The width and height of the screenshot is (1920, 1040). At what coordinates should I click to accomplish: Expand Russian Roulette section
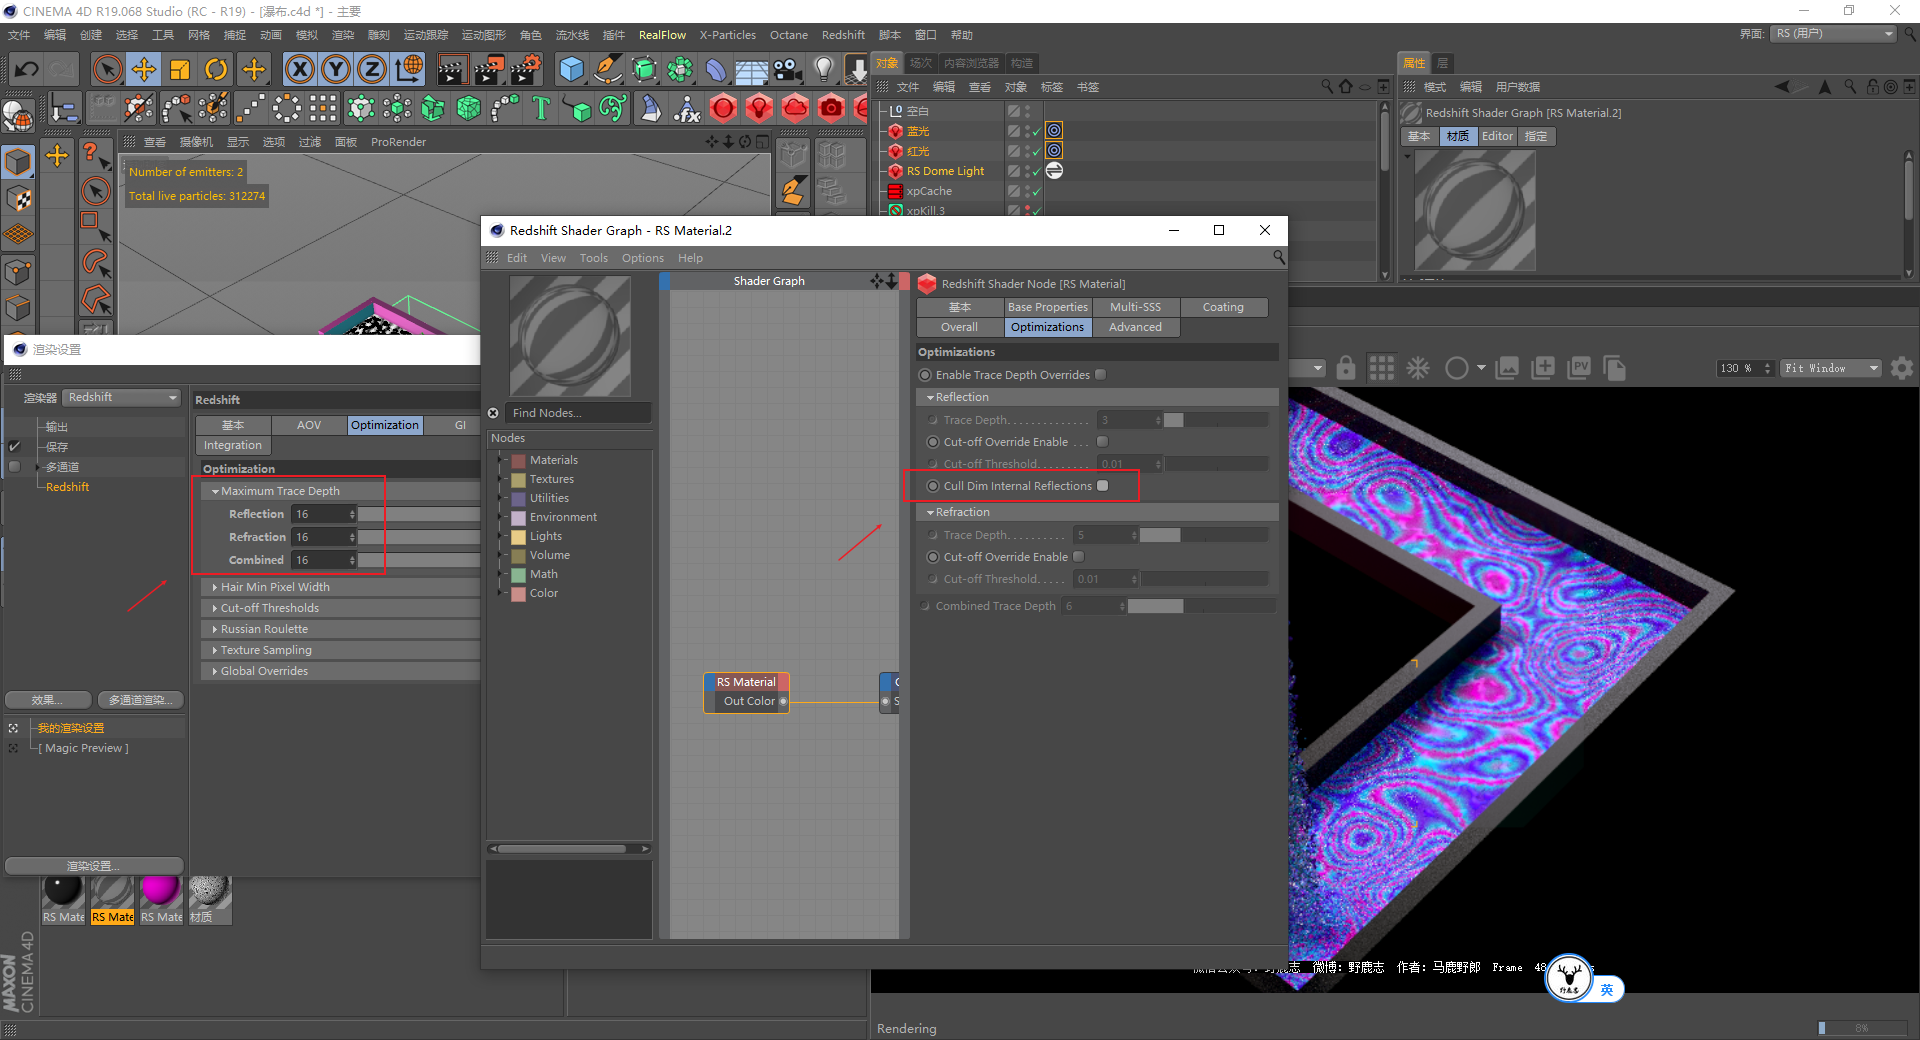pos(264,629)
